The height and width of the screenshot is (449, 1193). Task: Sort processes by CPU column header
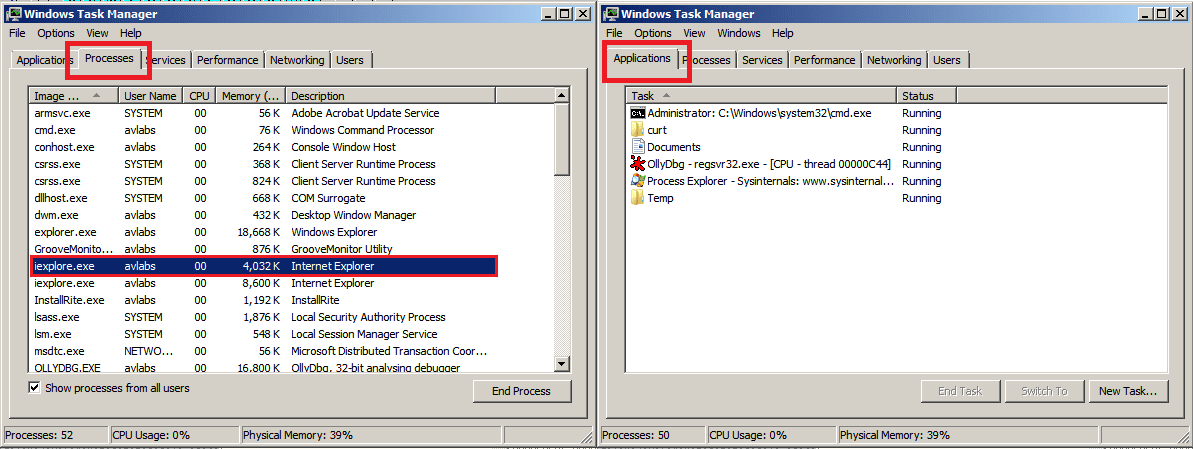(199, 96)
